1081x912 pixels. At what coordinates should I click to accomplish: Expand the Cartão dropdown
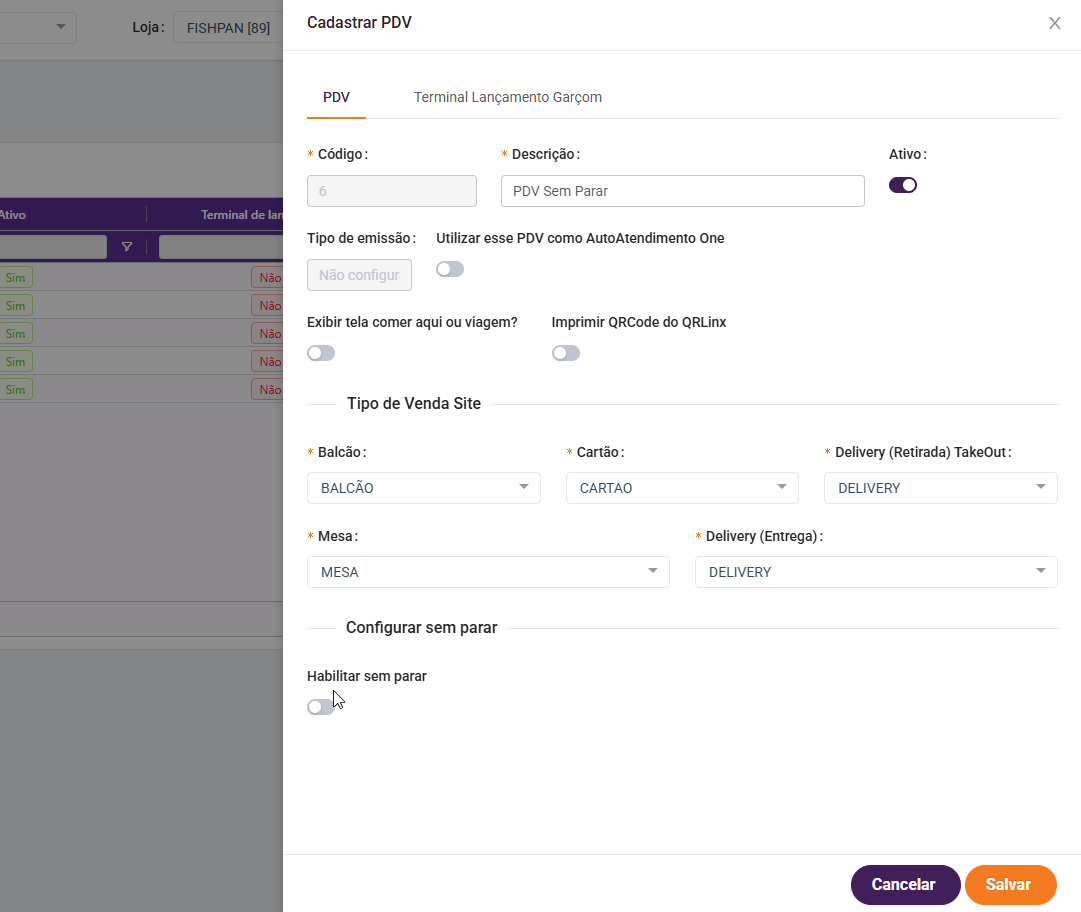[682, 488]
